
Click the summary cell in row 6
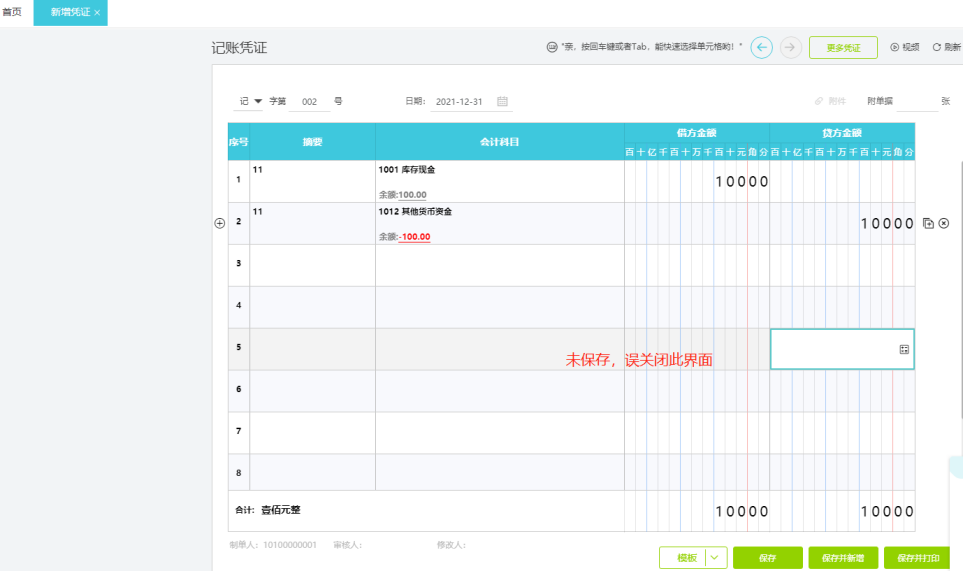tap(312, 391)
